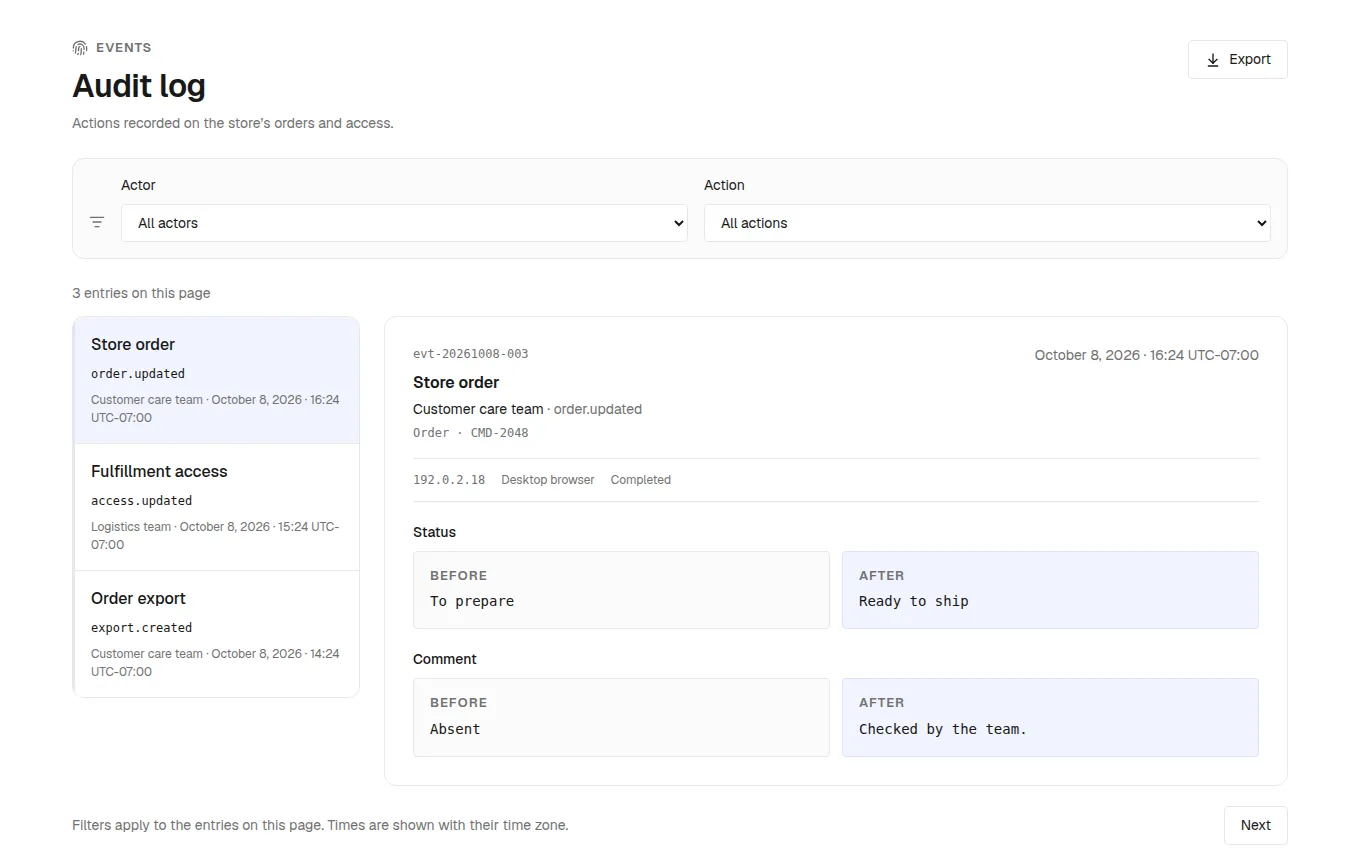Viewport: 1360px width, 850px height.
Task: Click the '3 entries on this page' count
Action: coord(141,293)
